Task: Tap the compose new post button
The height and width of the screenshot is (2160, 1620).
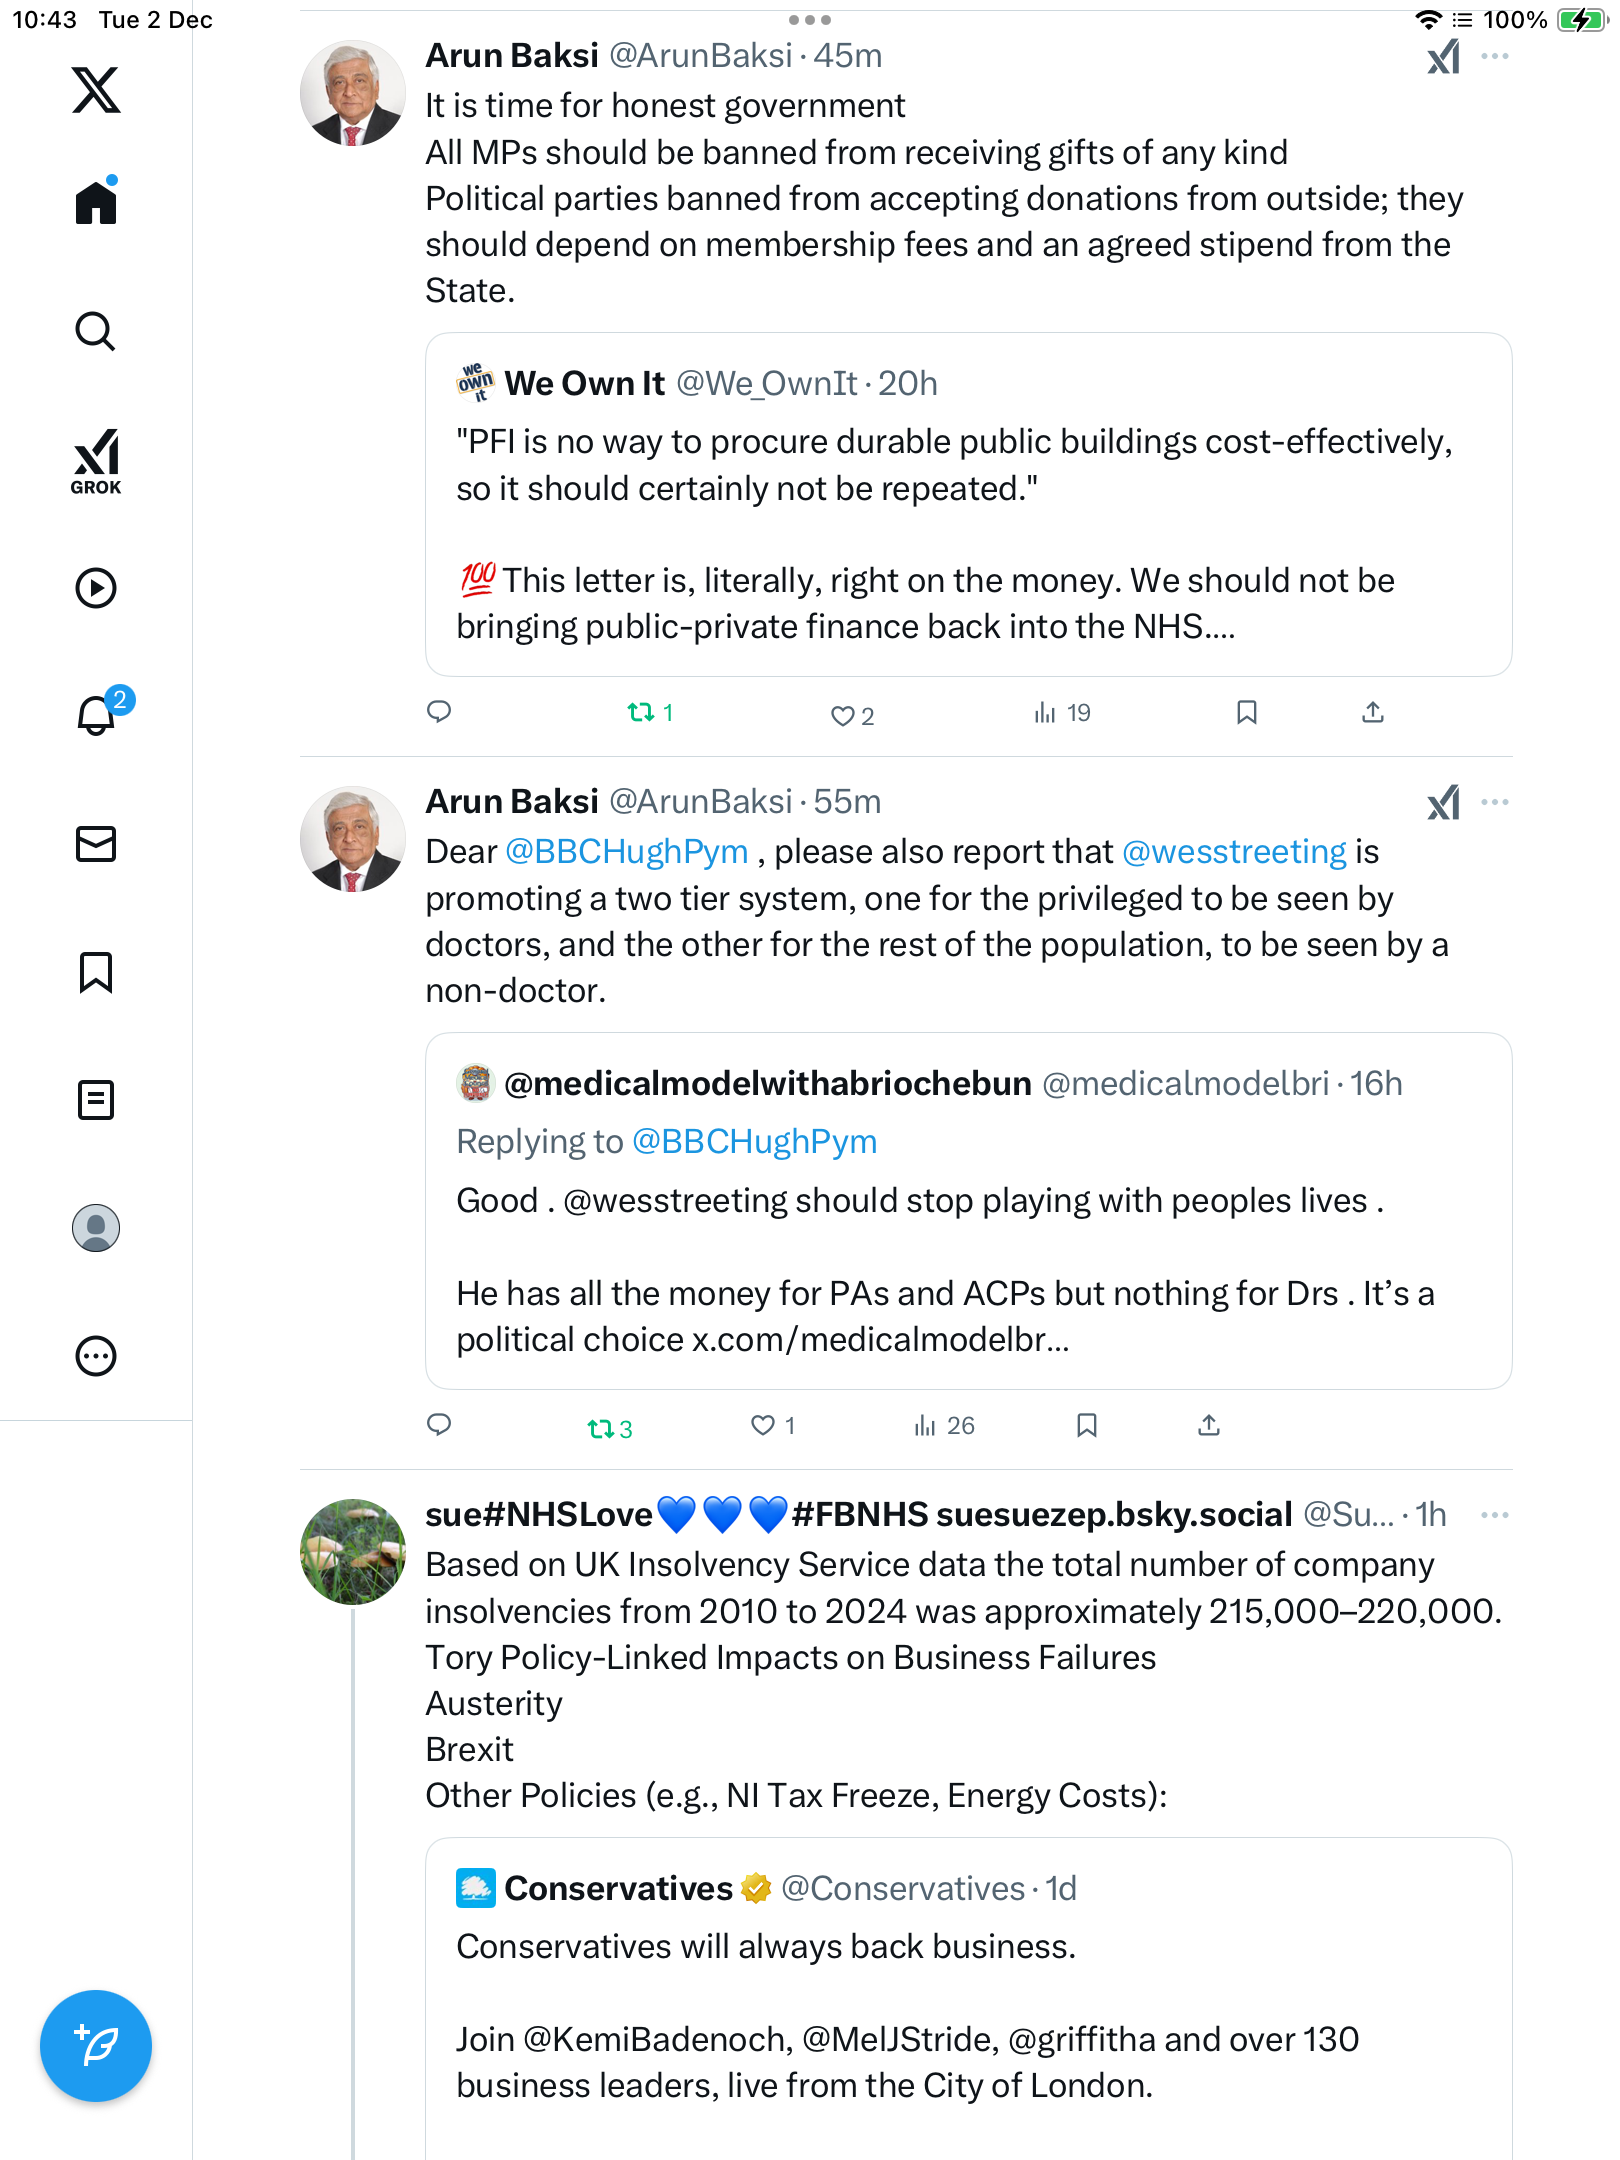Action: click(96, 2046)
